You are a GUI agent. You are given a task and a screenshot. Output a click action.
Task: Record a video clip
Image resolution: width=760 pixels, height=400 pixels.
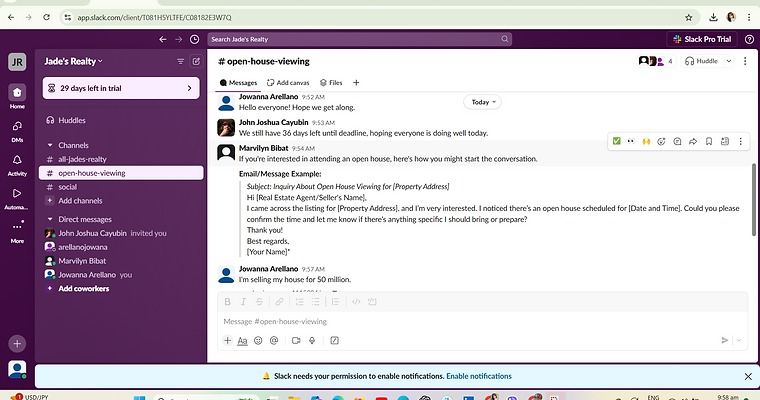coord(296,340)
